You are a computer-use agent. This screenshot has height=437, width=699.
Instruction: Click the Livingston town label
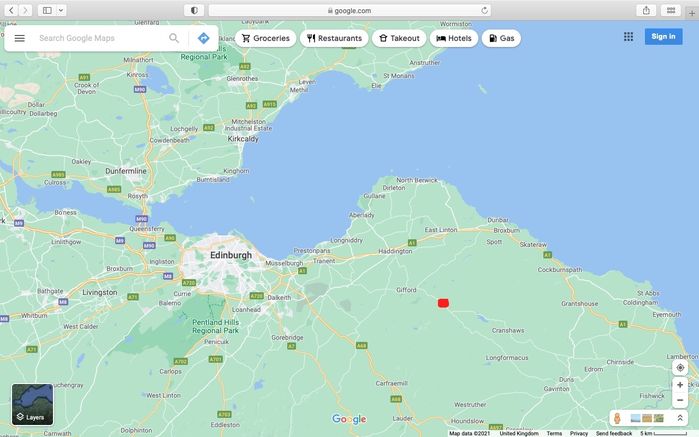(x=100, y=293)
